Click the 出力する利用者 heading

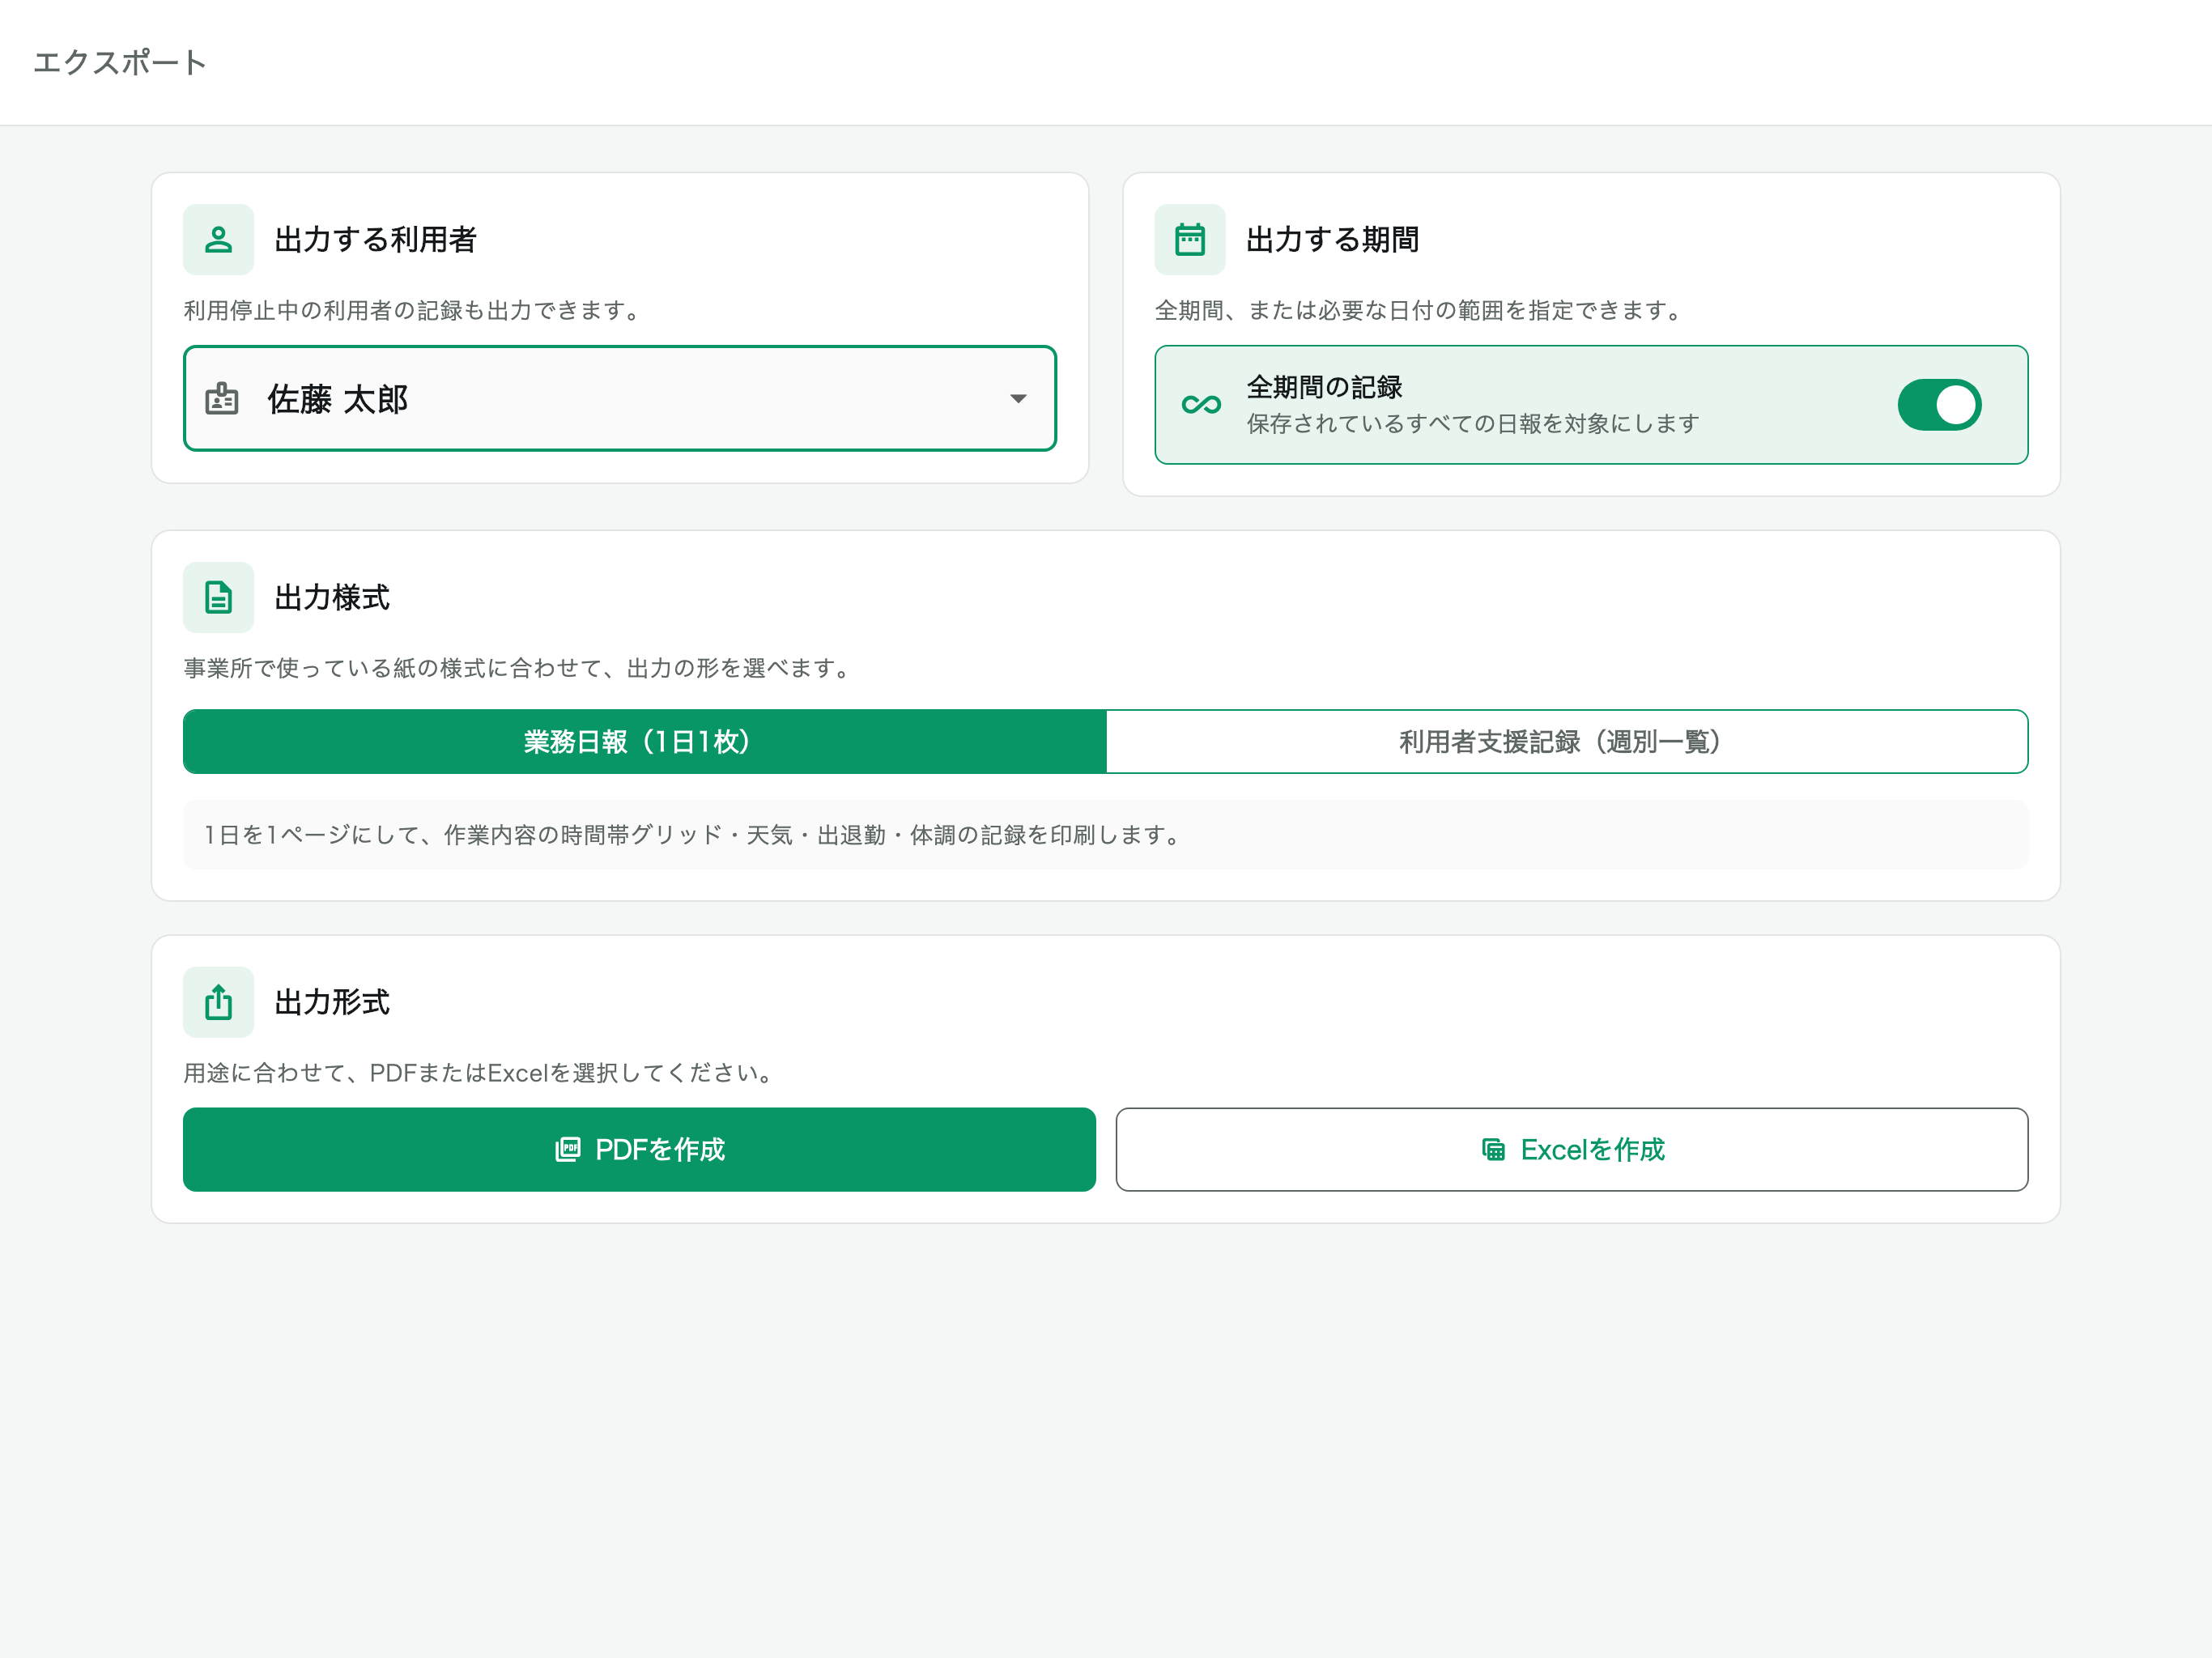pos(375,240)
